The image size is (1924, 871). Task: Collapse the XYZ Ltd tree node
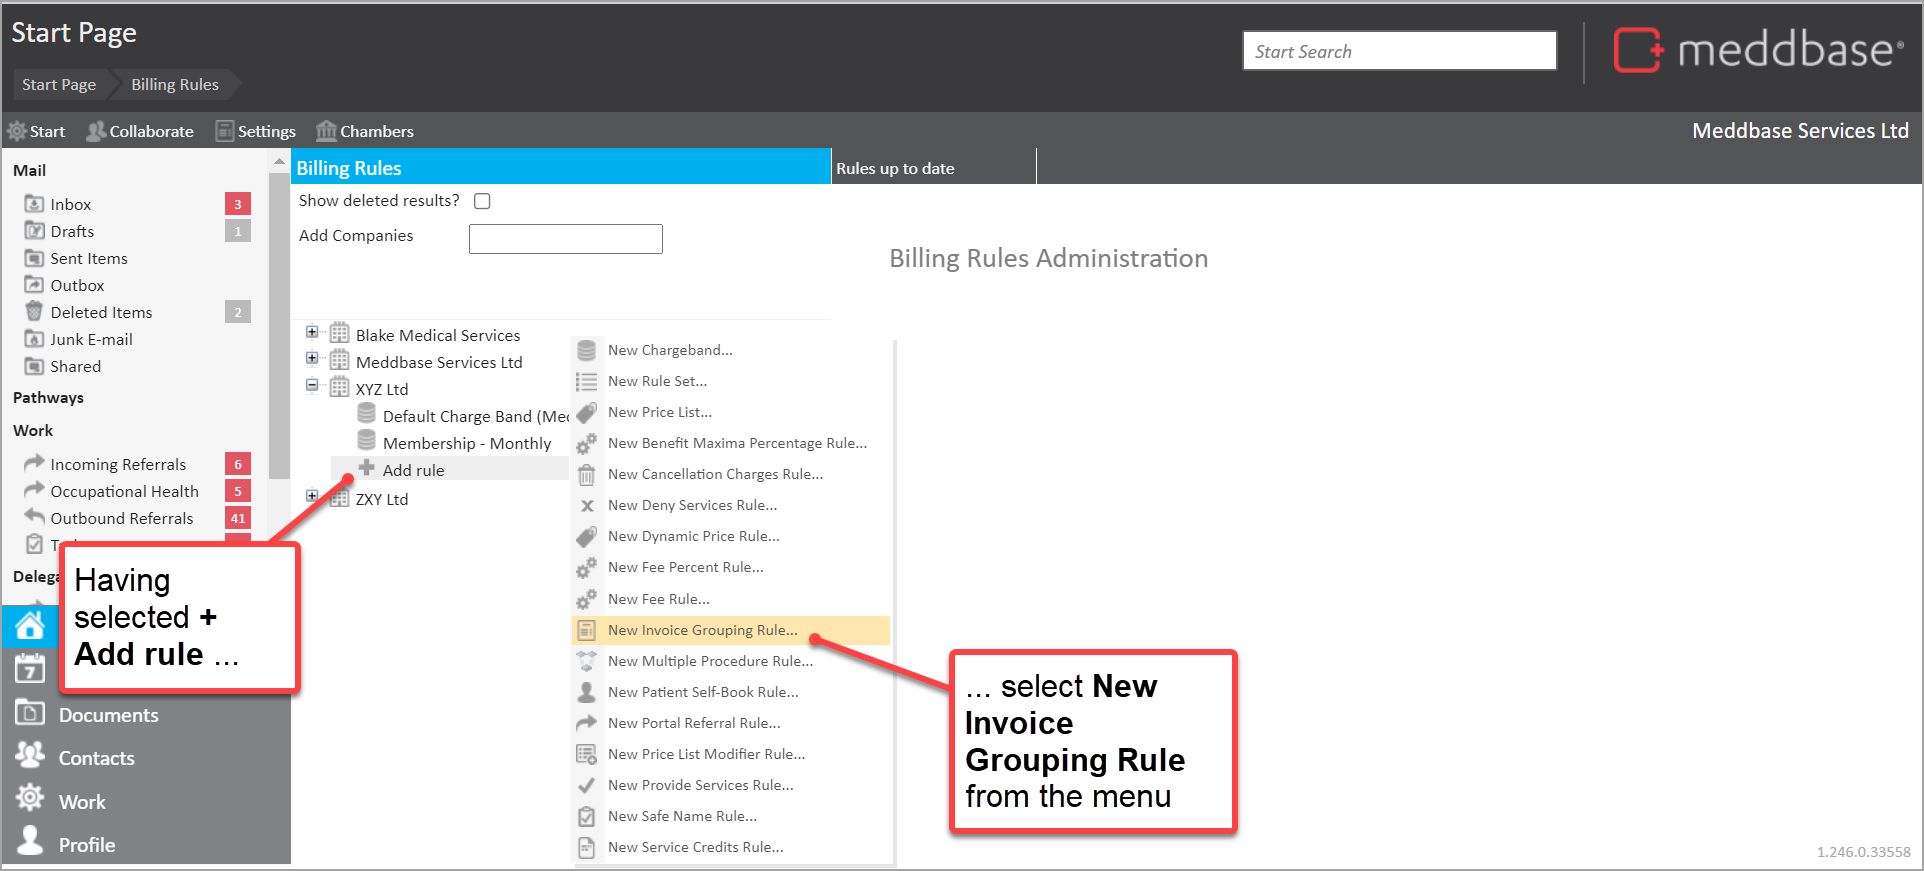coord(312,386)
